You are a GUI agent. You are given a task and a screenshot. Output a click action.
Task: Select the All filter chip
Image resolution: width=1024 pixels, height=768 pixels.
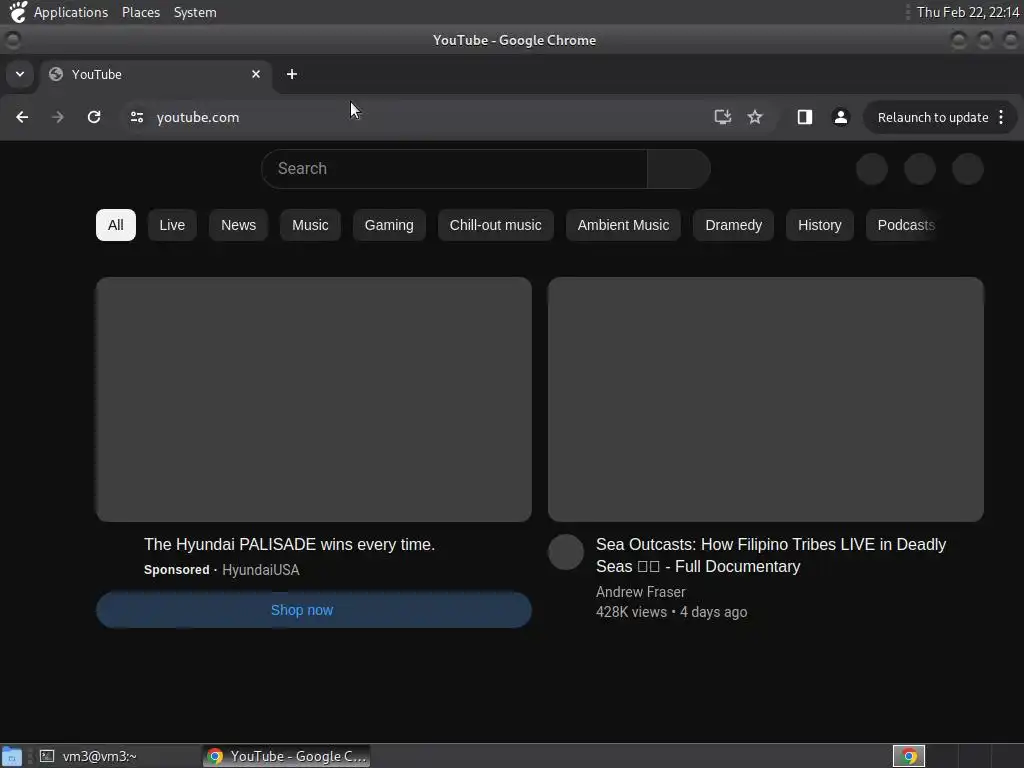tap(116, 225)
